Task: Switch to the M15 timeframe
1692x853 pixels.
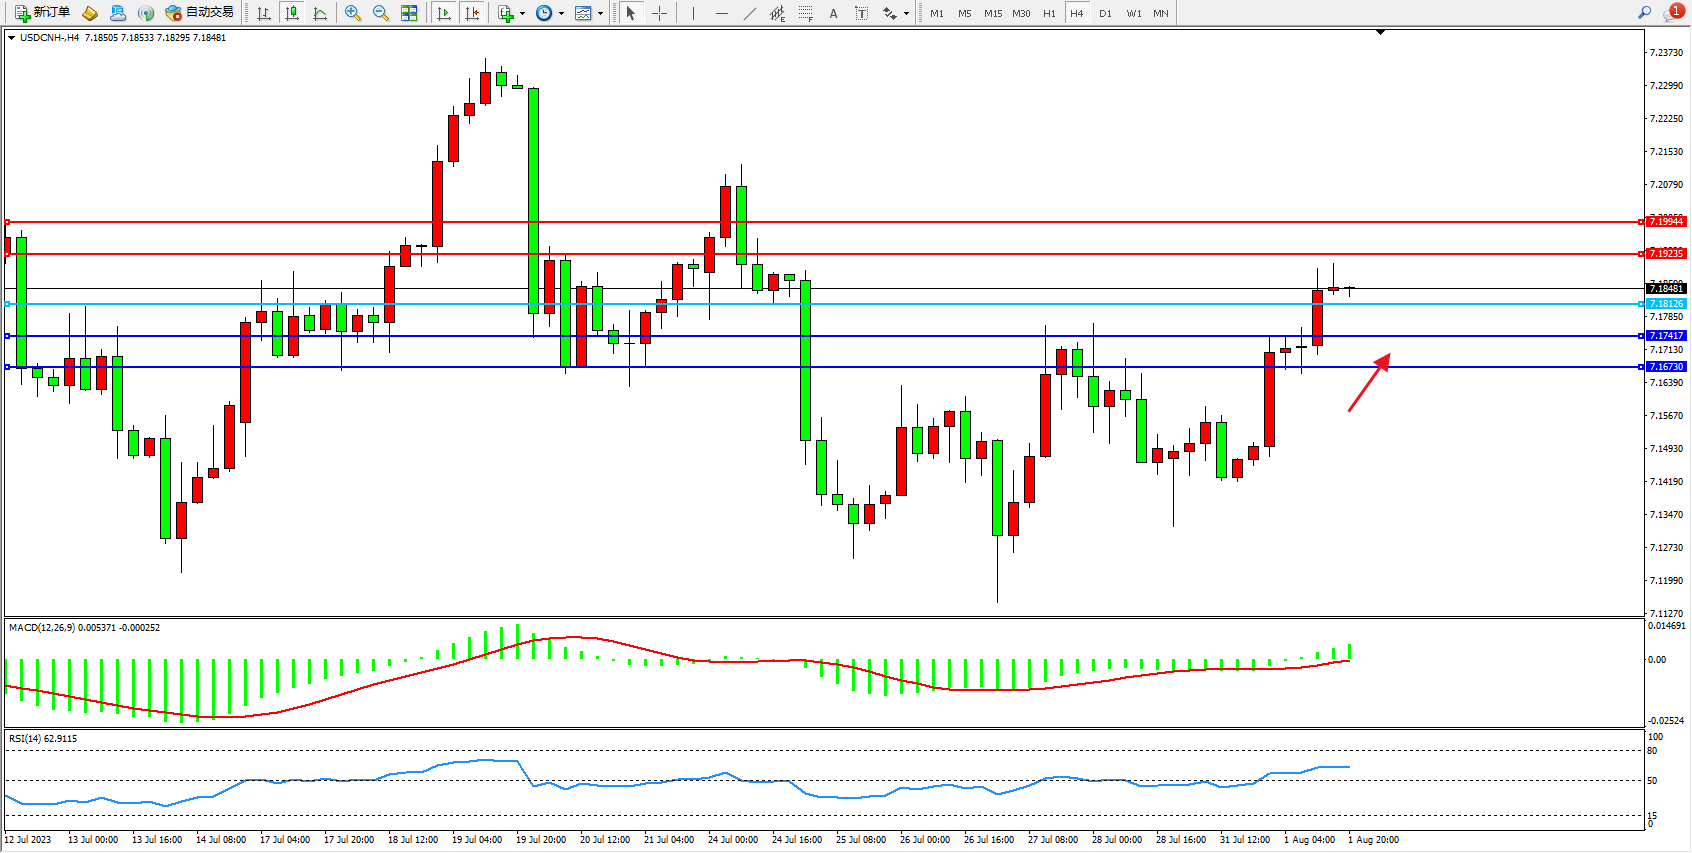Action: 992,13
